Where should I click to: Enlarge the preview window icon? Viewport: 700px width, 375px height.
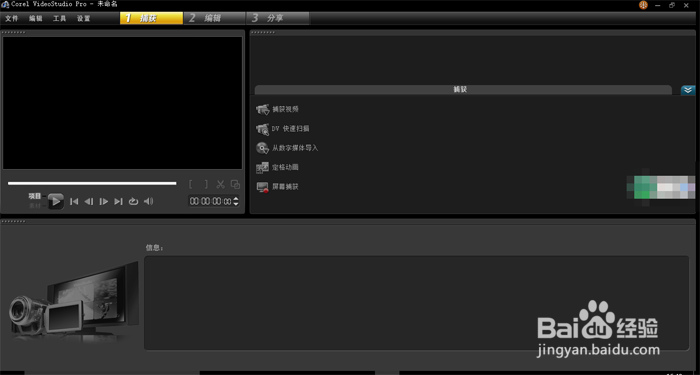pyautogui.click(x=235, y=184)
